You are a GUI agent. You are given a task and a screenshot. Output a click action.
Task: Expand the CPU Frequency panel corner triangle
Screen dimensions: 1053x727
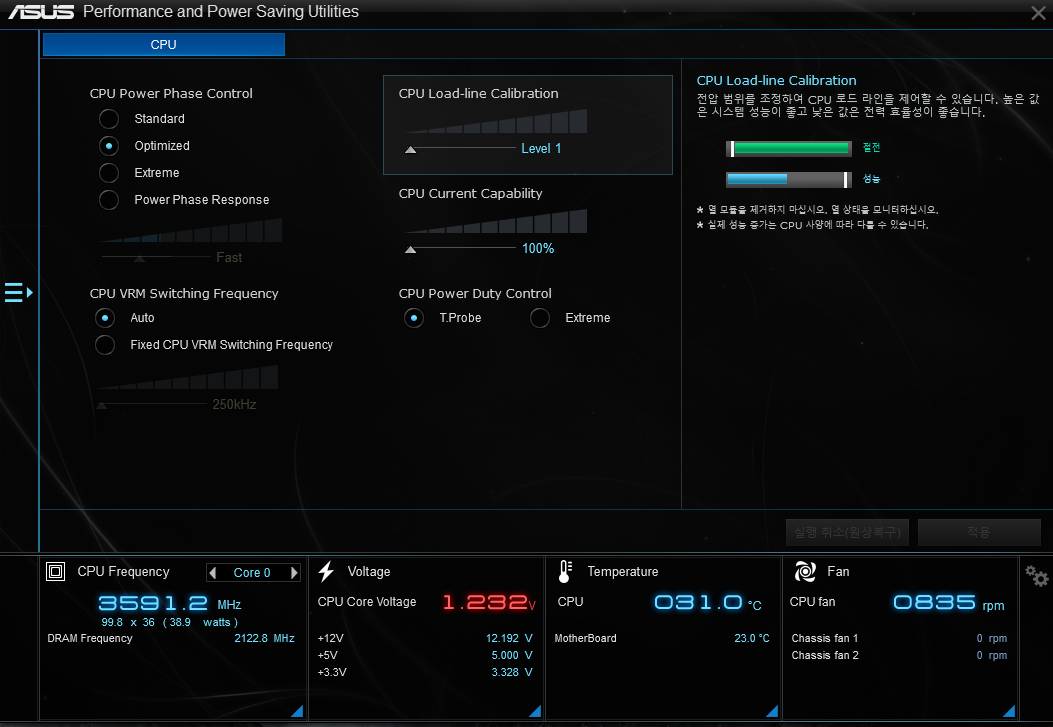coord(297,712)
